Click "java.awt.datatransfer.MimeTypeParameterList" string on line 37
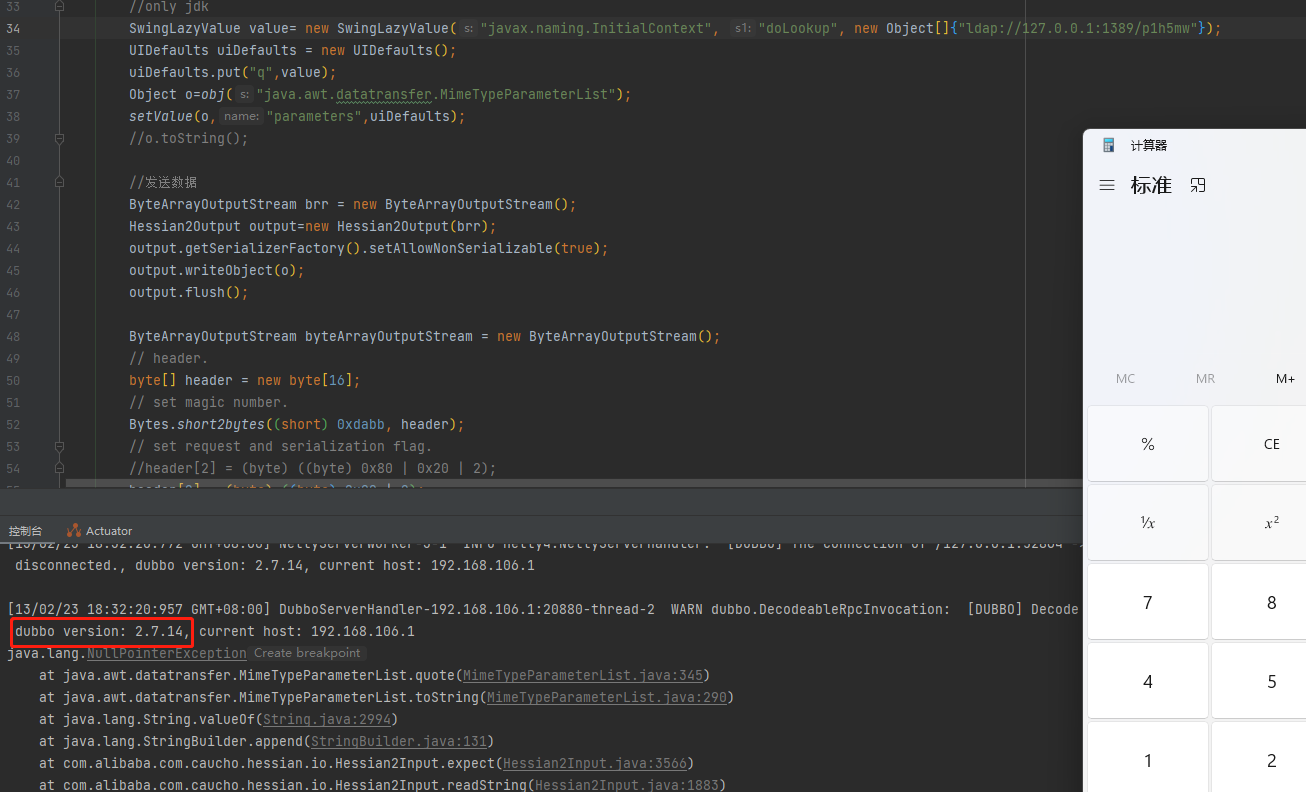The width and height of the screenshot is (1306, 792). coord(436,94)
